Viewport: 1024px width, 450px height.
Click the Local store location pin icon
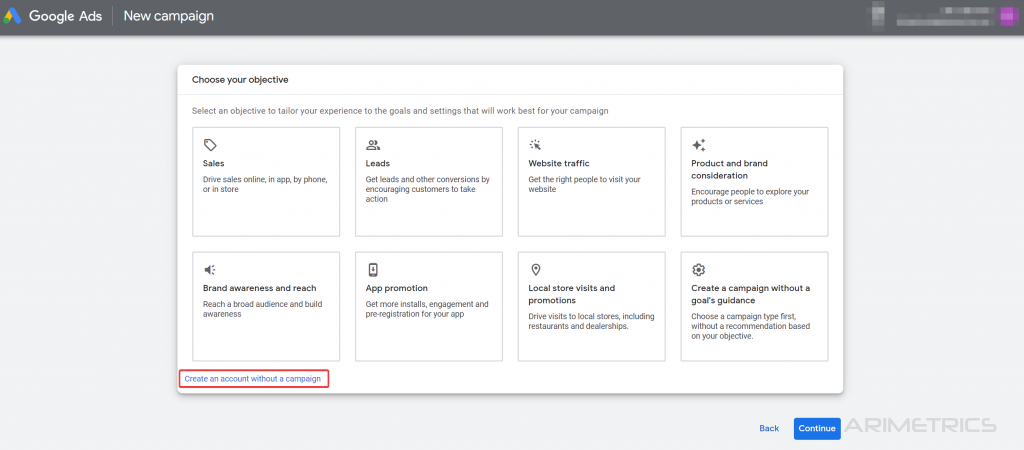(x=536, y=270)
